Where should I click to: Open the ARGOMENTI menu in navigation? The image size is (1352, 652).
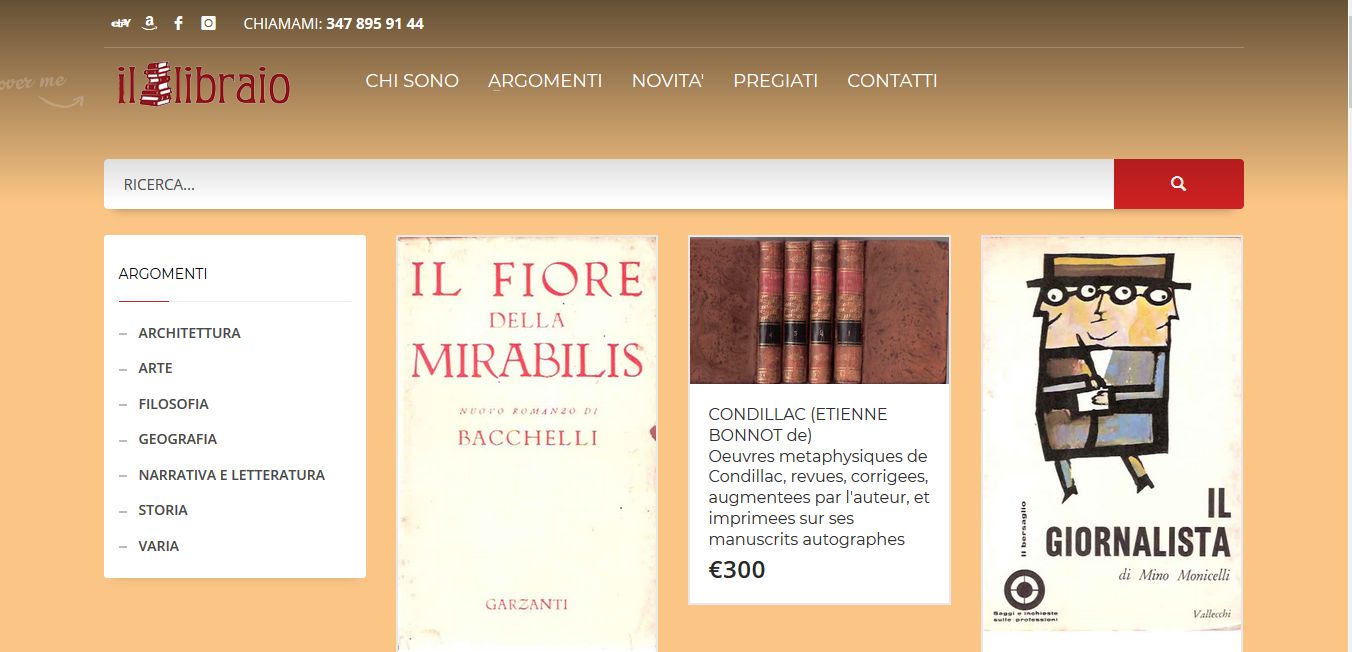(545, 81)
